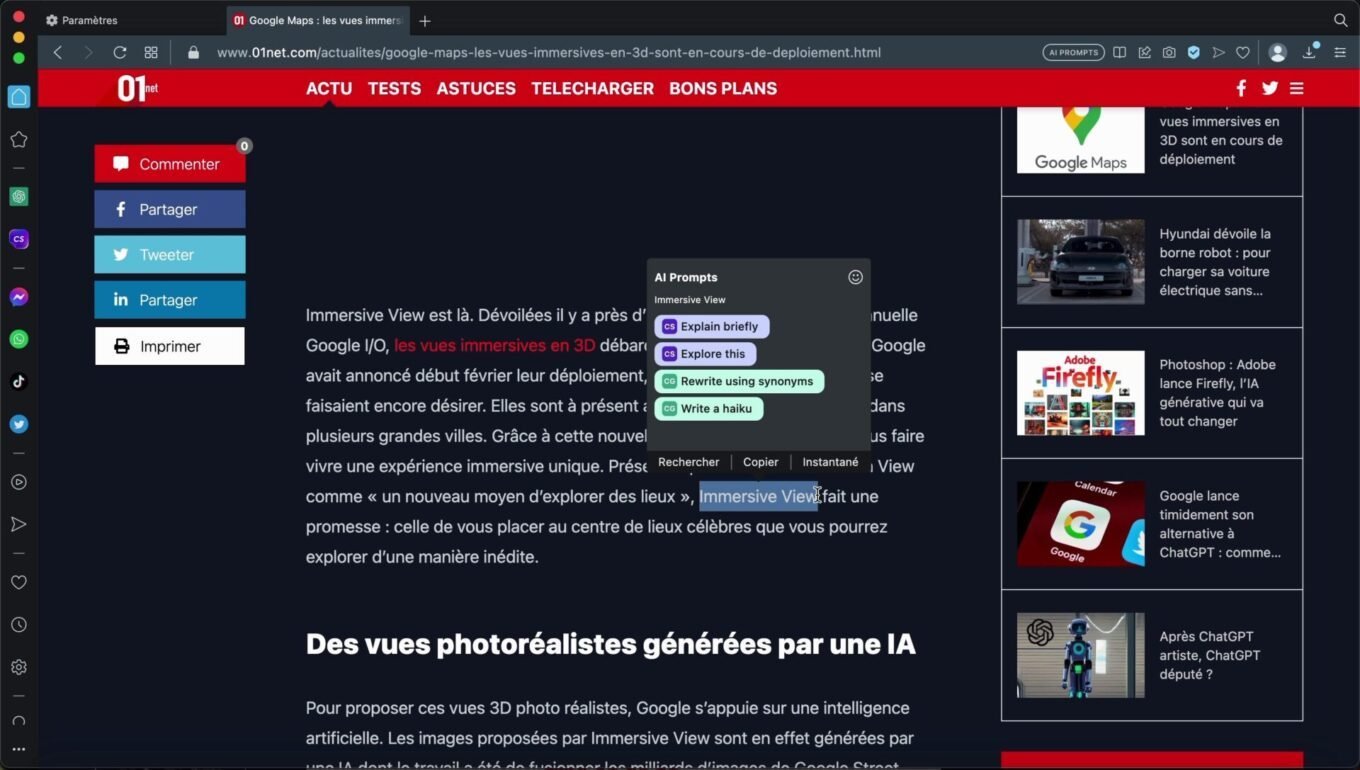Viewport: 1360px width, 770px height.
Task: Click the 01net logo
Action: pyautogui.click(x=137, y=88)
